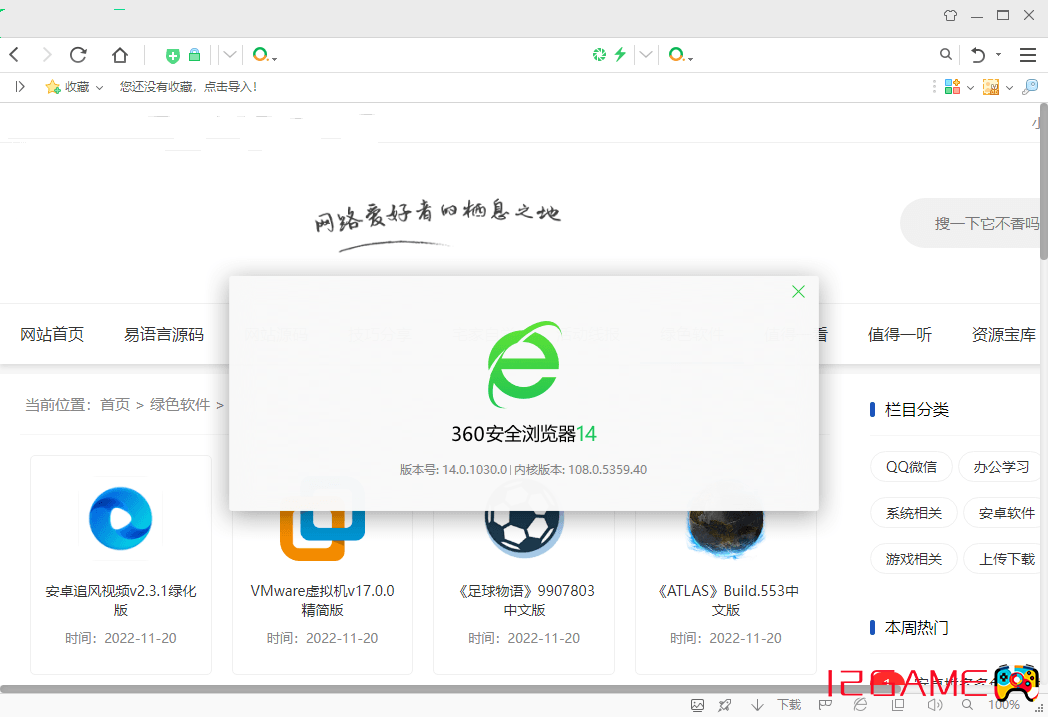Click the blue magnifier find icon
The height and width of the screenshot is (717, 1048).
pyautogui.click(x=1030, y=87)
